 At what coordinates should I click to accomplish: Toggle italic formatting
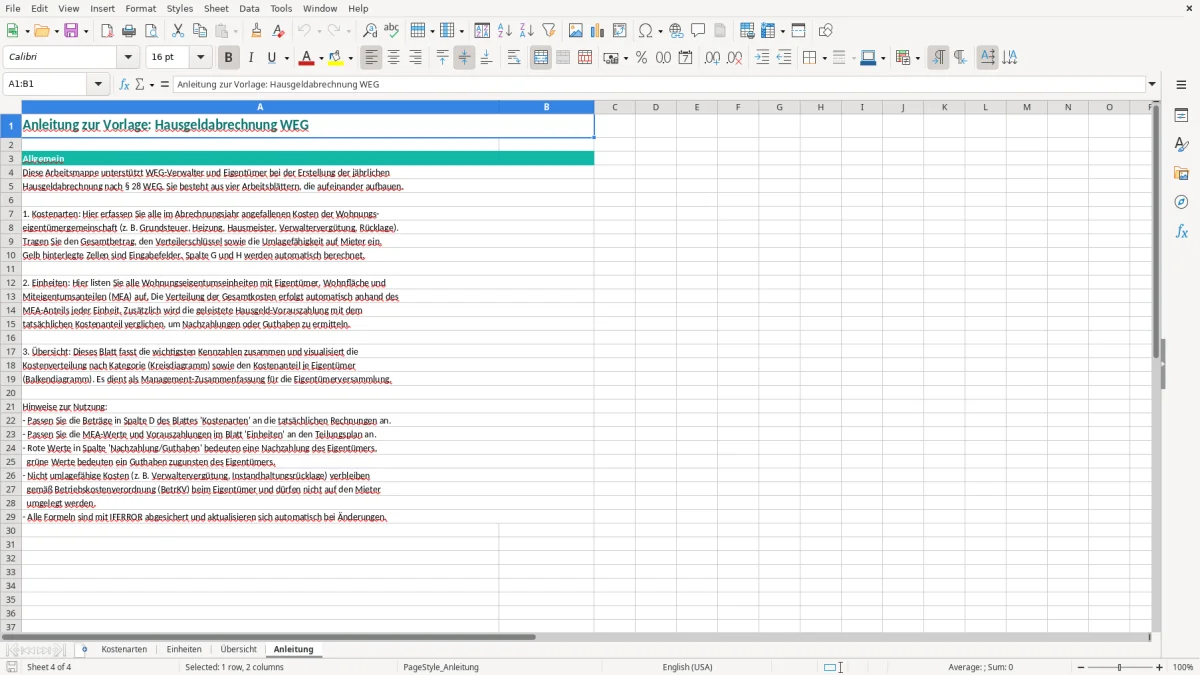tap(250, 58)
